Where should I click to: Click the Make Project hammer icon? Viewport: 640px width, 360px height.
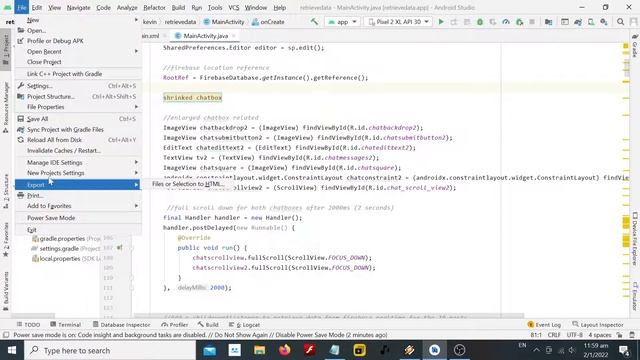tap(314, 22)
